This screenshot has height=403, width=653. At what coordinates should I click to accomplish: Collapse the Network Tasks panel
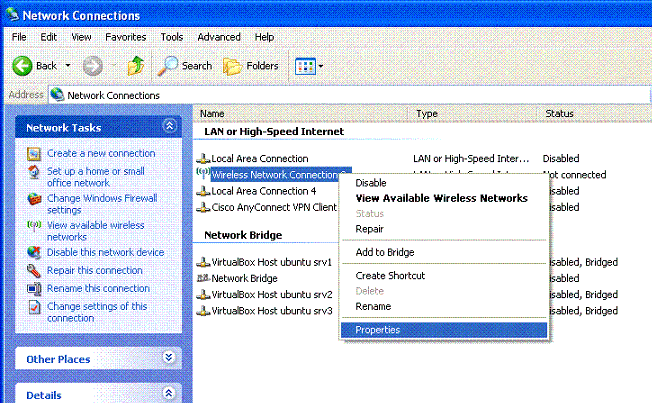169,126
